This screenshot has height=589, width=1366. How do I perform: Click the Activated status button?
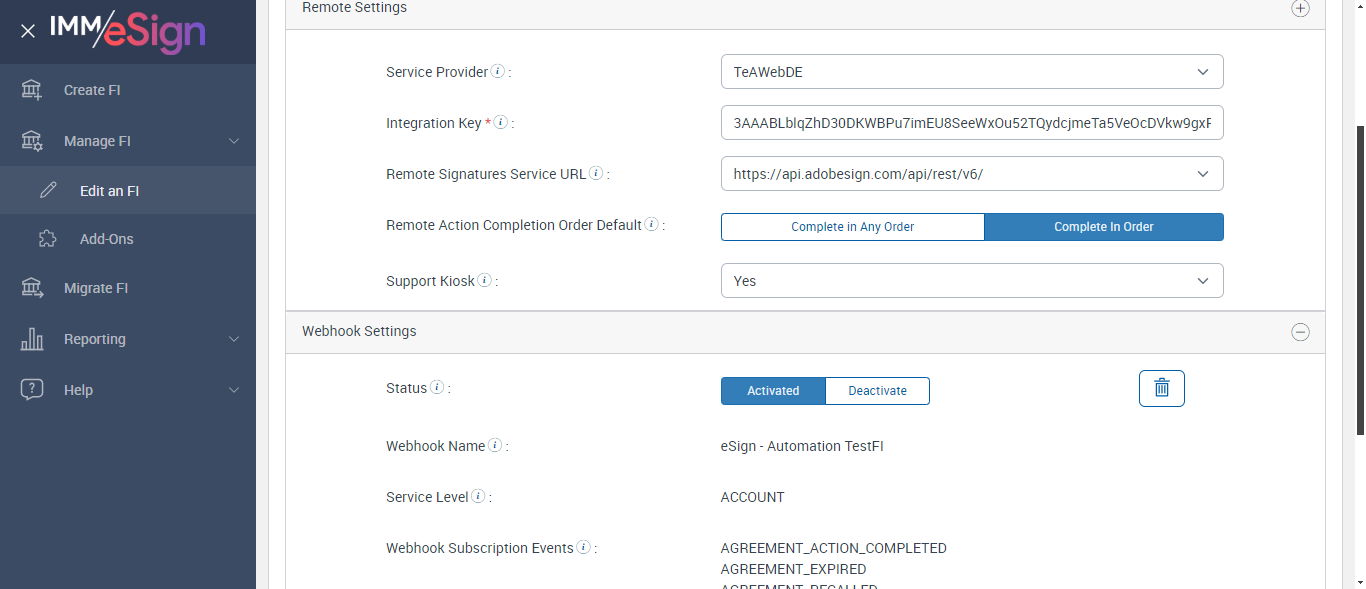773,391
